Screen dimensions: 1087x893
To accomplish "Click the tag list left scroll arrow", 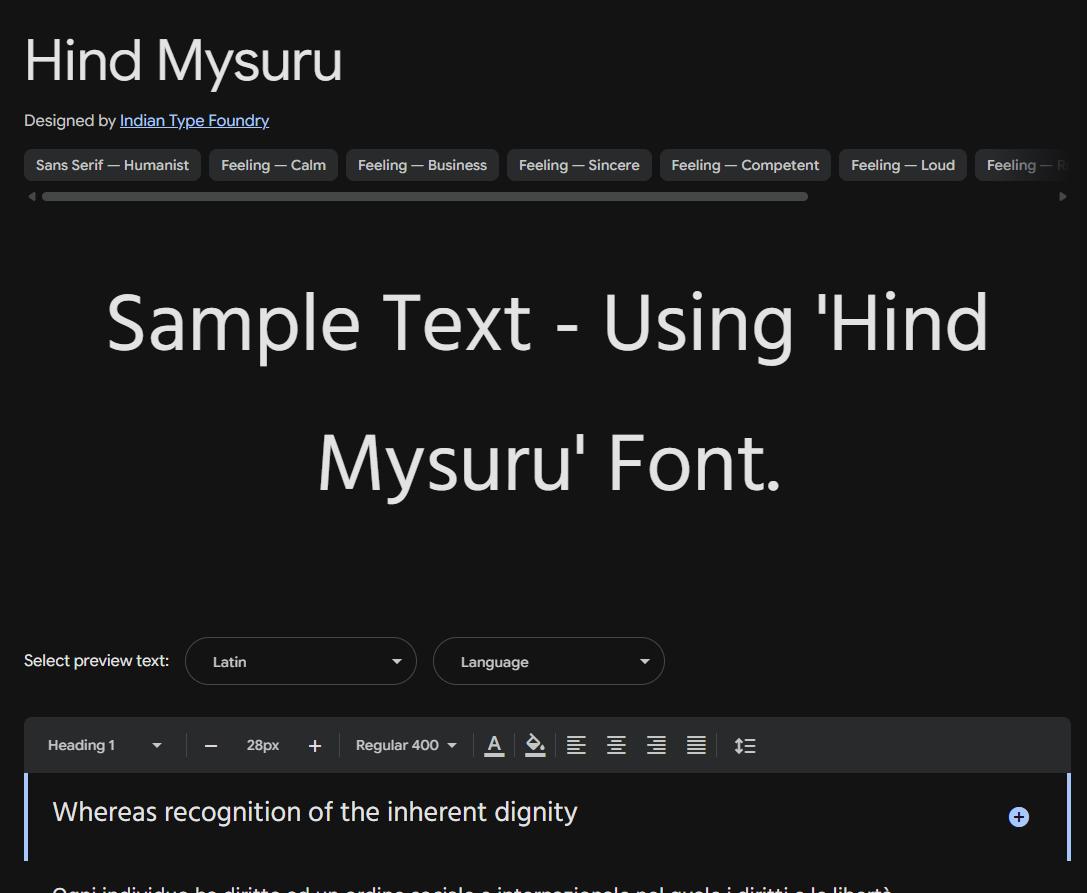I will click(x=32, y=197).
